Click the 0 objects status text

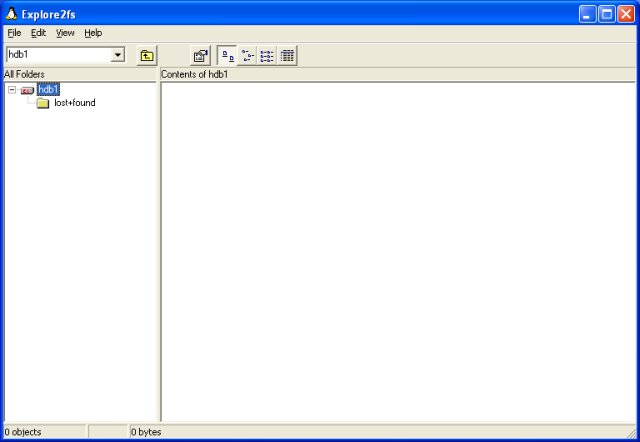coord(23,432)
